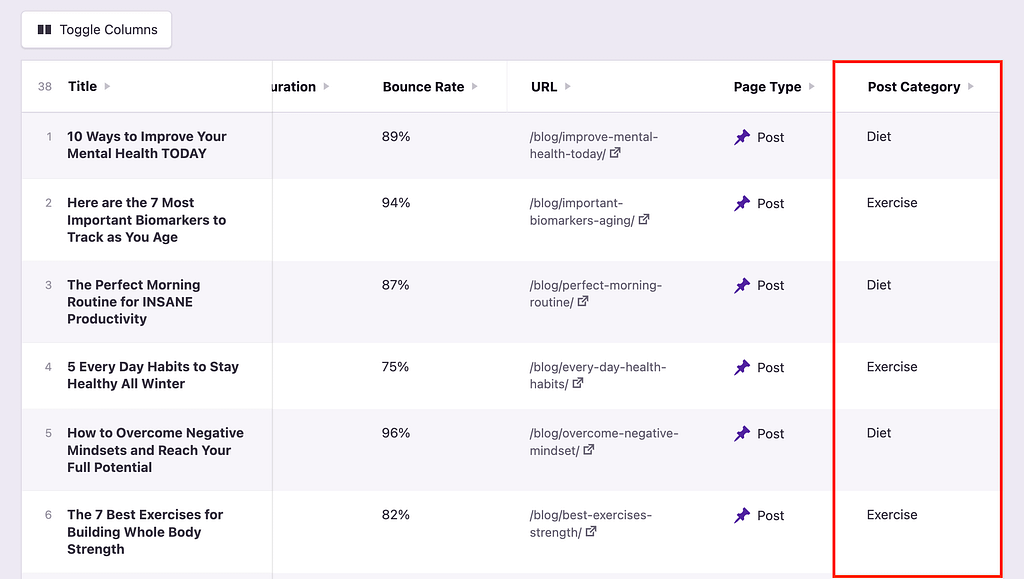Click the sort arrow beside Bounce Rate
Screen dimensions: 1024x579
click(x=476, y=86)
